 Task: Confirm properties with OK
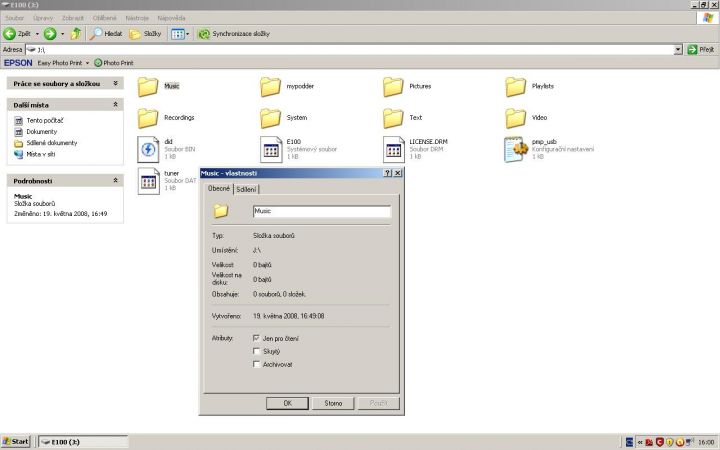287,403
